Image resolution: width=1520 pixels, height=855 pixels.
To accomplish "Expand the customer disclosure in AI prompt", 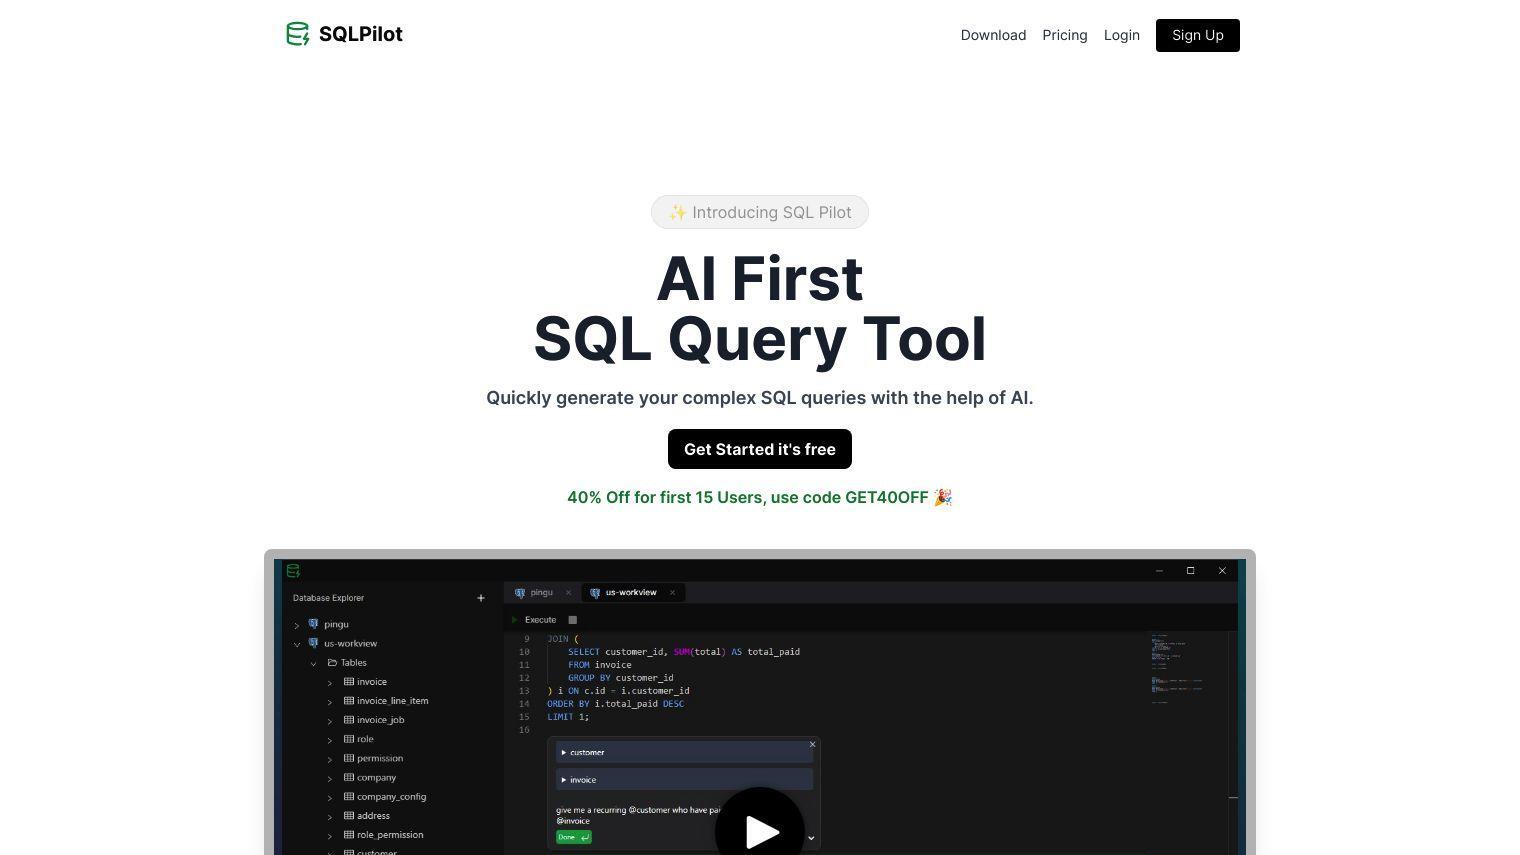I will pyautogui.click(x=684, y=752).
